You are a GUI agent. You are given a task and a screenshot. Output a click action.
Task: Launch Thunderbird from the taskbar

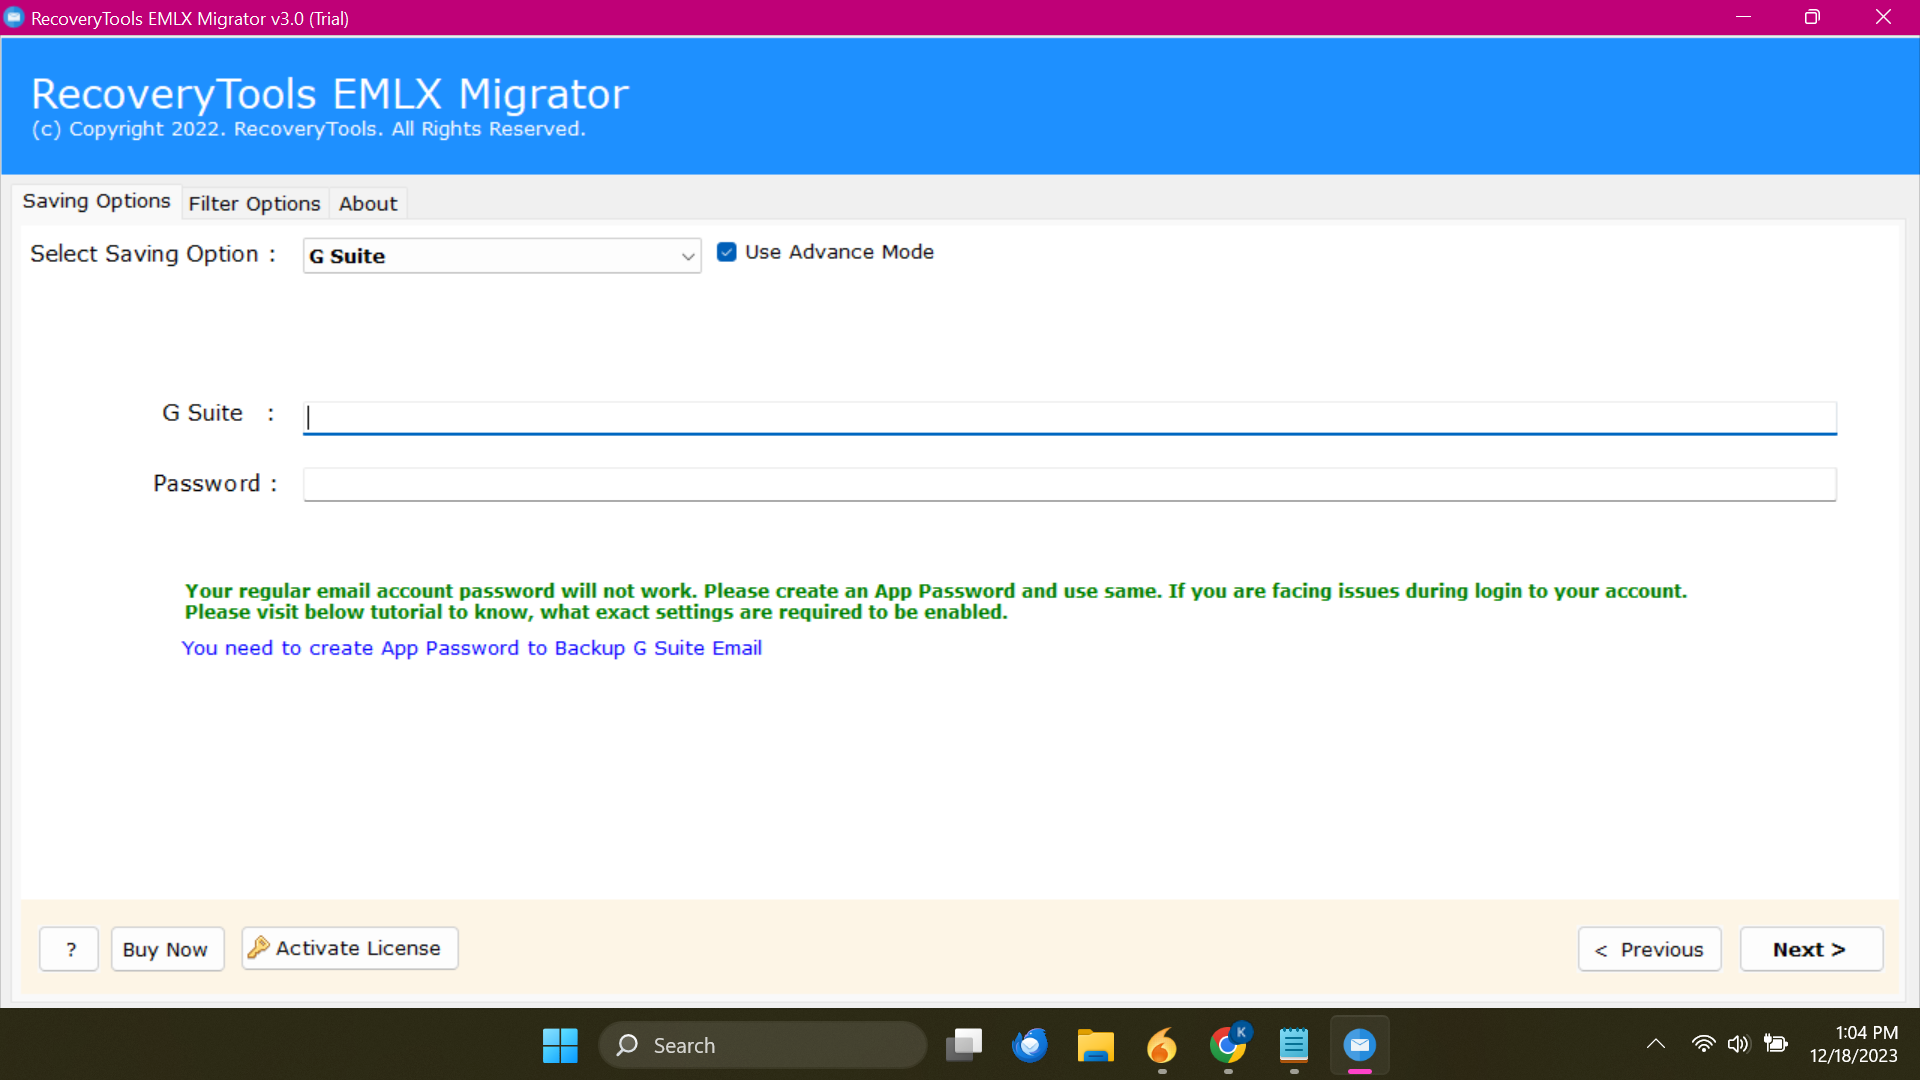[1030, 1045]
